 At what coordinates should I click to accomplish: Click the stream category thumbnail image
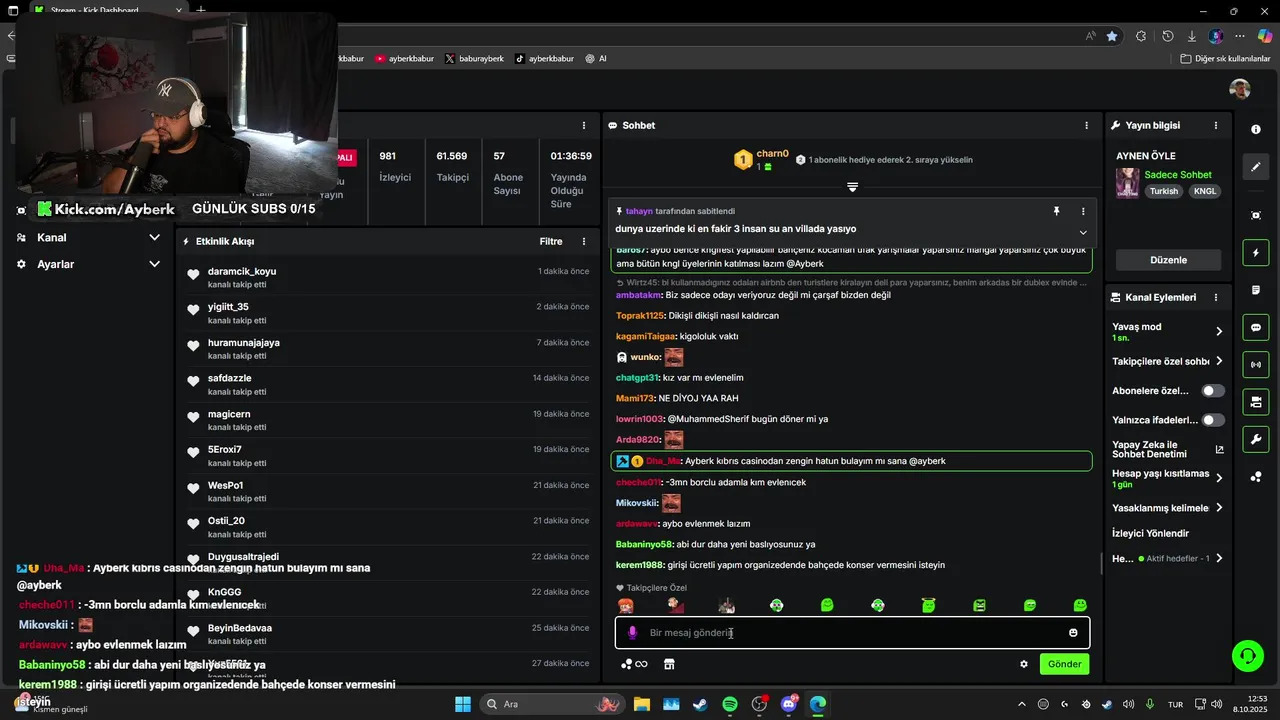click(x=1127, y=183)
